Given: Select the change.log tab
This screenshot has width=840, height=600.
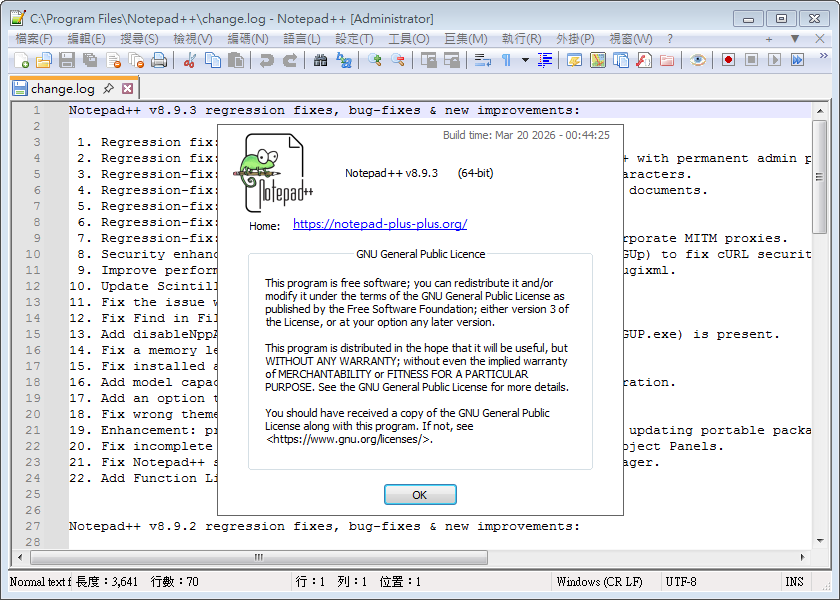Looking at the screenshot, I should [63, 88].
